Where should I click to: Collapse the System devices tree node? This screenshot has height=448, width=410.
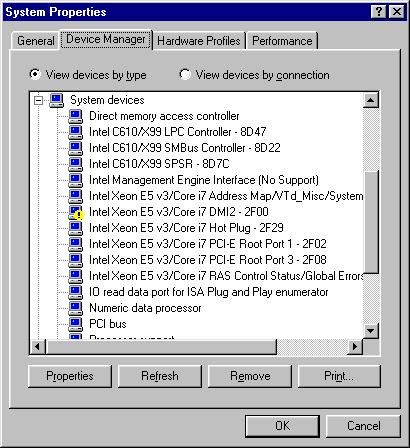39,100
